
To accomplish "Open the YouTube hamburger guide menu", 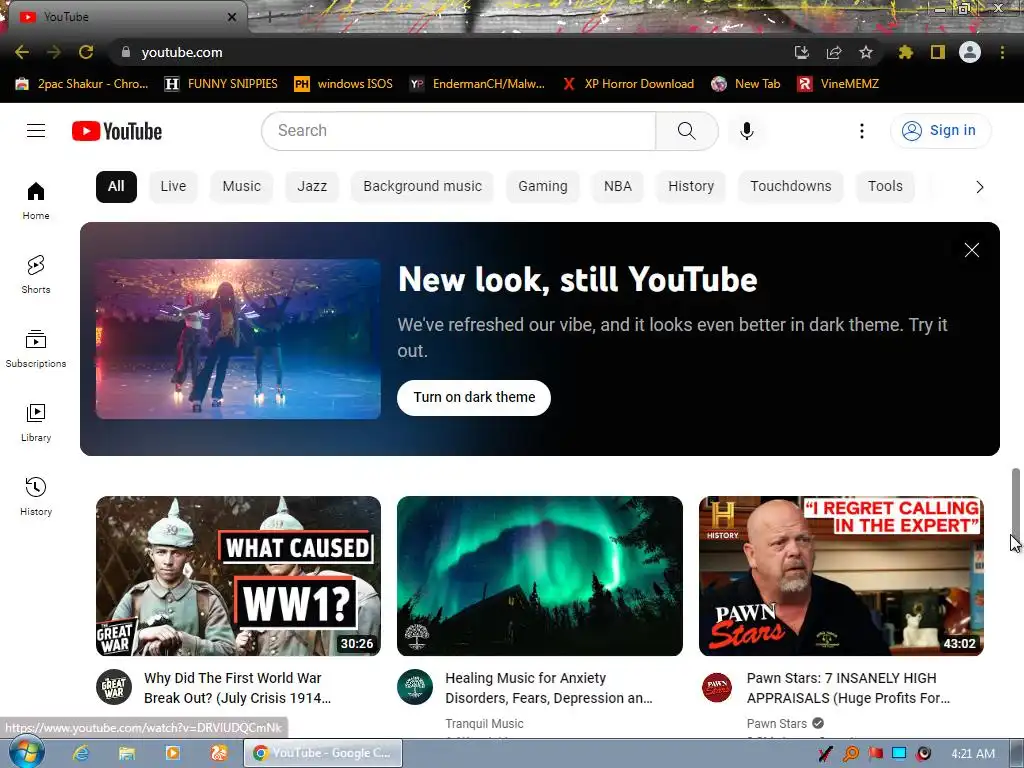I will [36, 131].
